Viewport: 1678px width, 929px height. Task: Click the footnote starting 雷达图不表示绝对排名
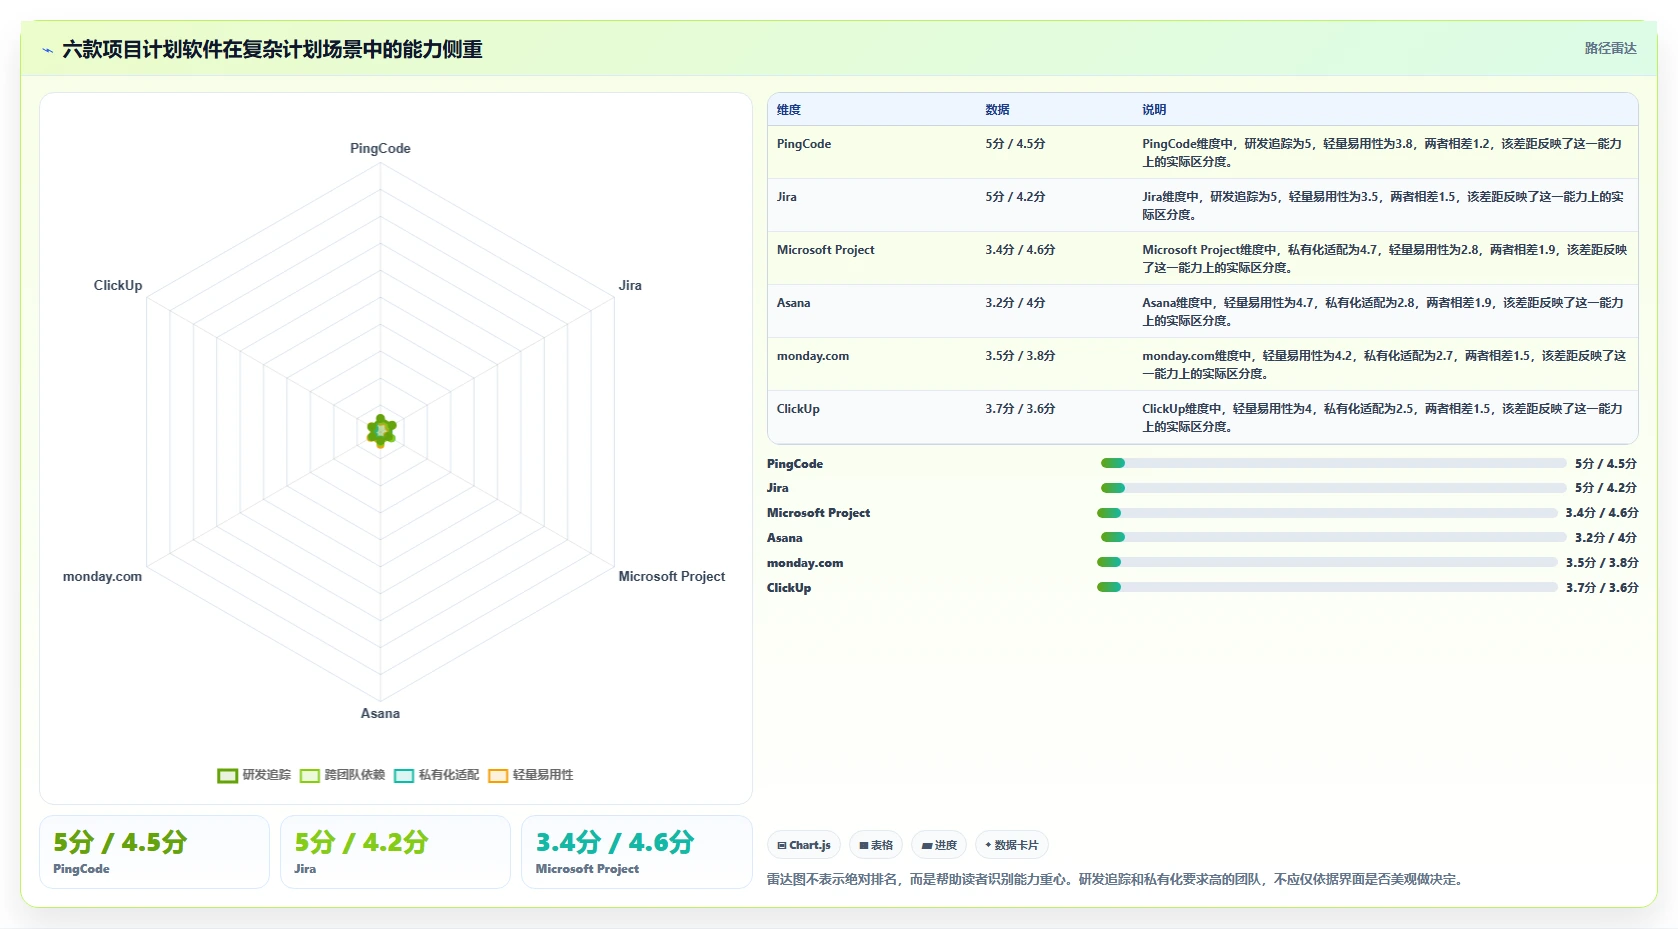(x=1117, y=880)
